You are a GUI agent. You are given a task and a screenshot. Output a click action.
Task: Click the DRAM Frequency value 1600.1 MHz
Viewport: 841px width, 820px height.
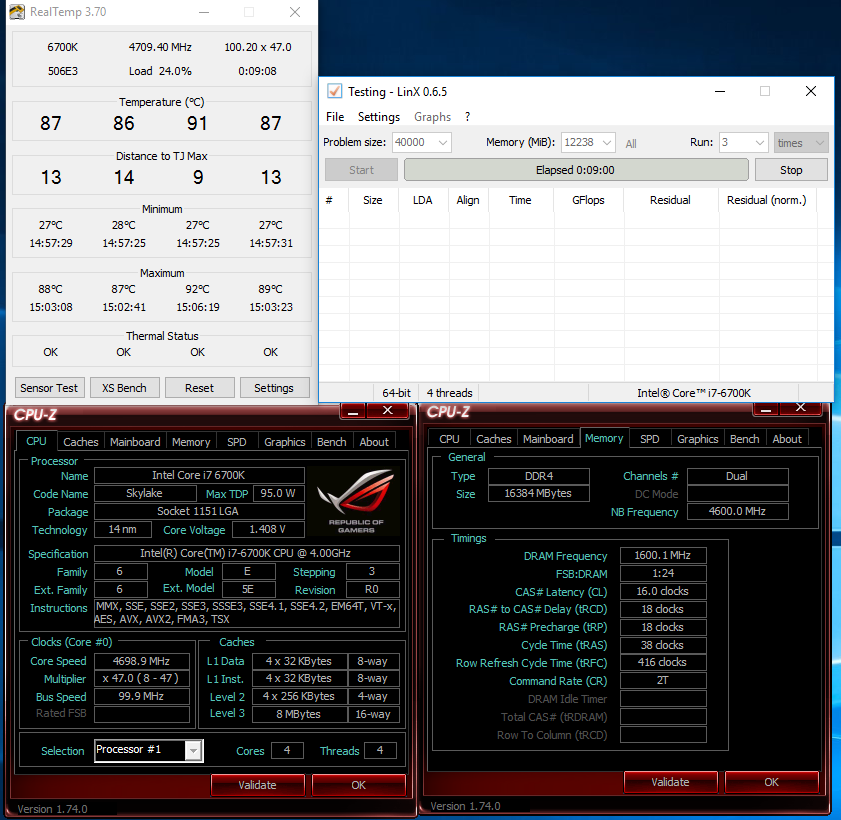[663, 555]
